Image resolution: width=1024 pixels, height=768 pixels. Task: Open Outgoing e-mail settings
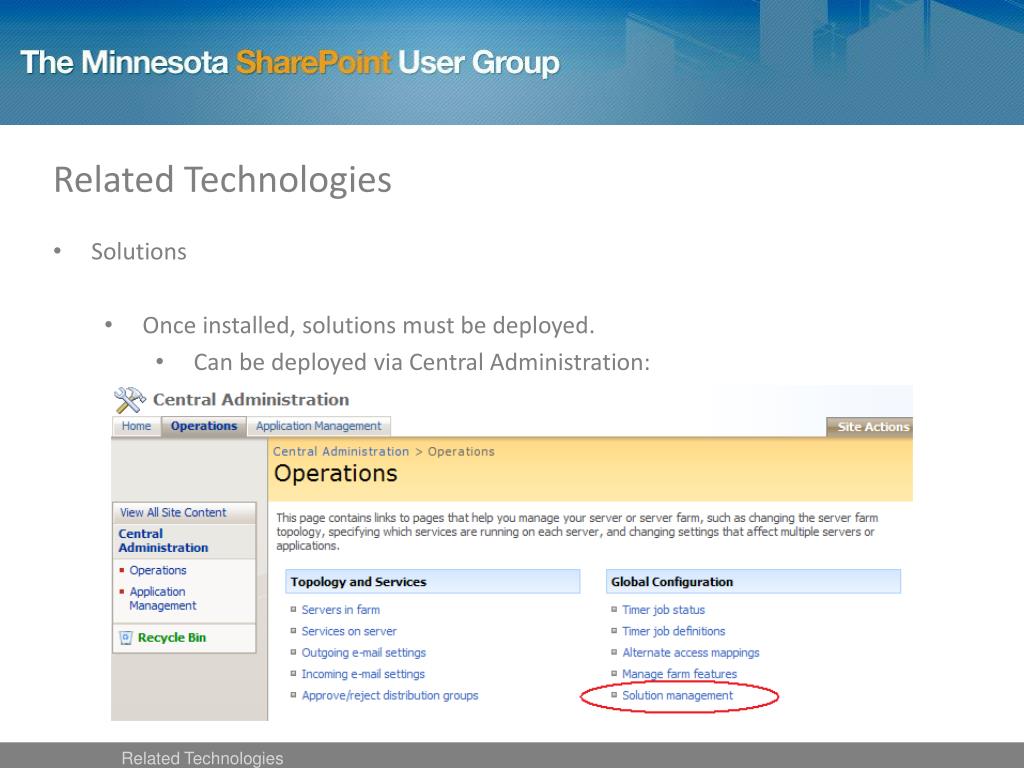[x=364, y=653]
